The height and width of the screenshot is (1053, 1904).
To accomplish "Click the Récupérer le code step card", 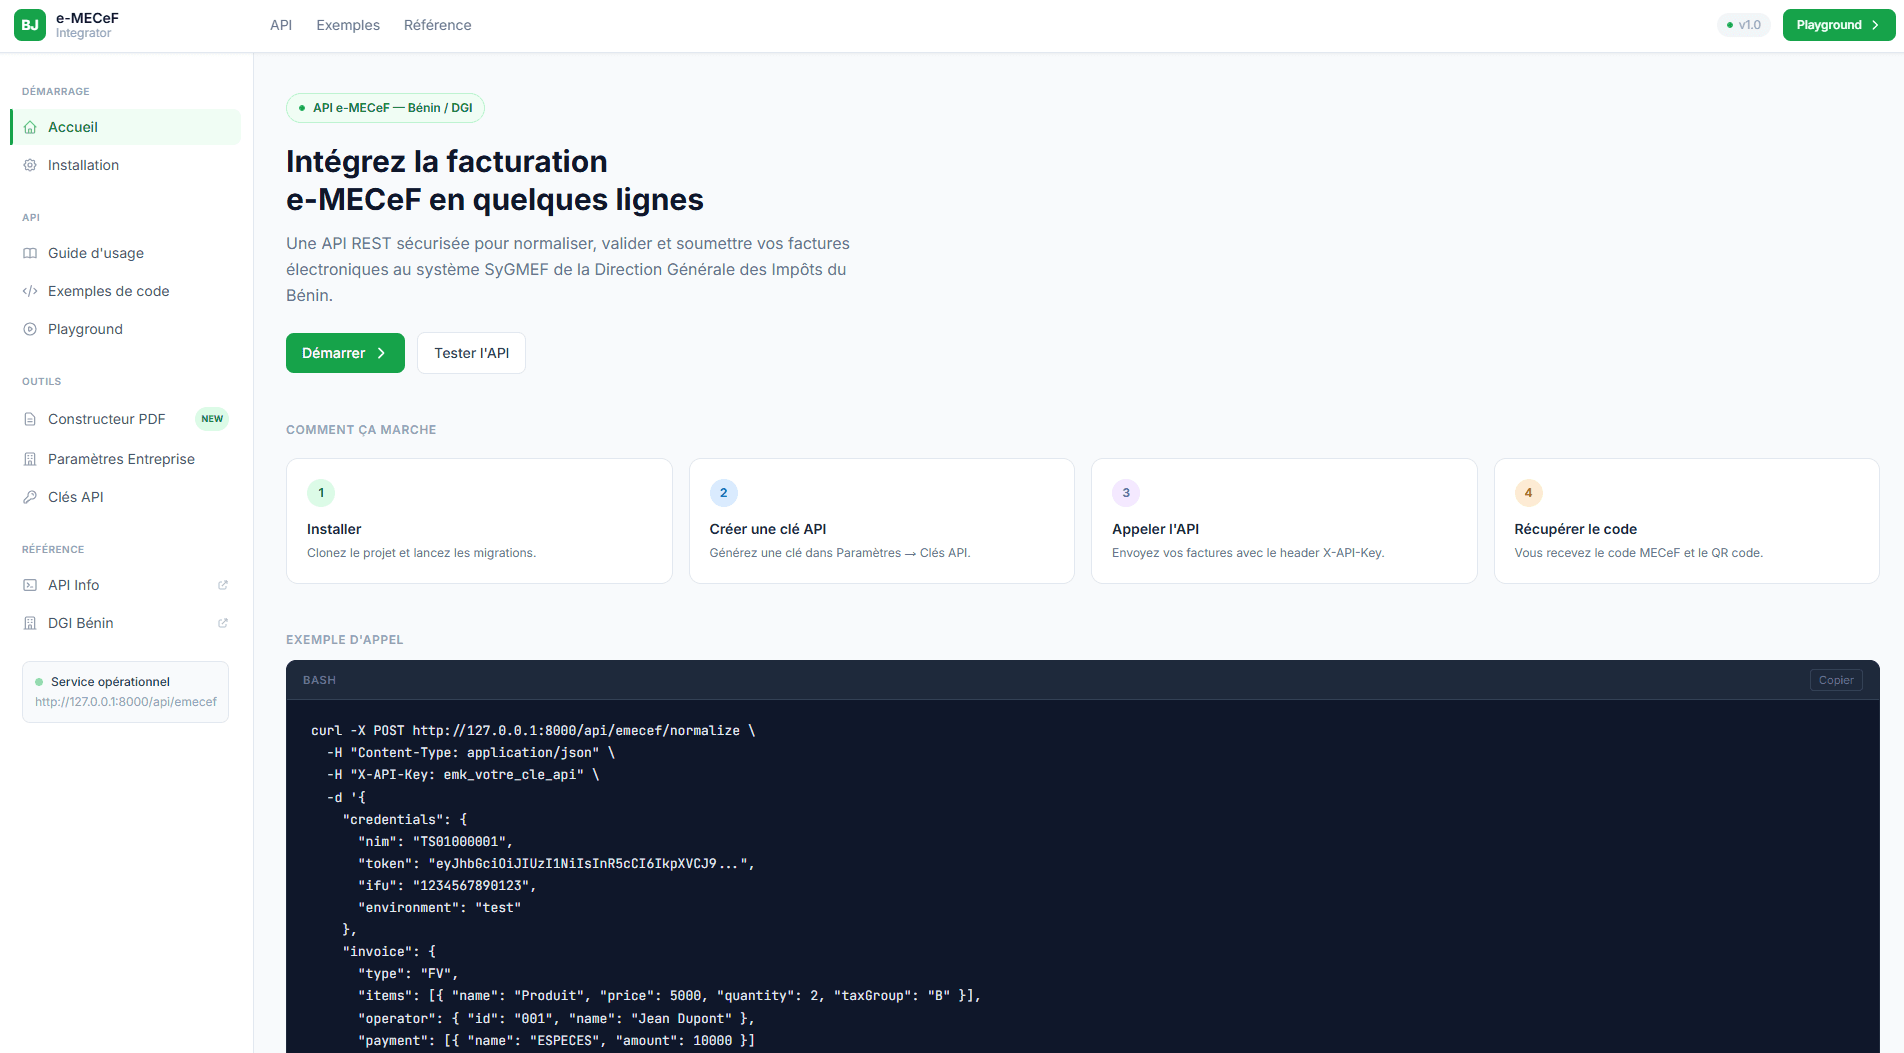I will point(1687,521).
